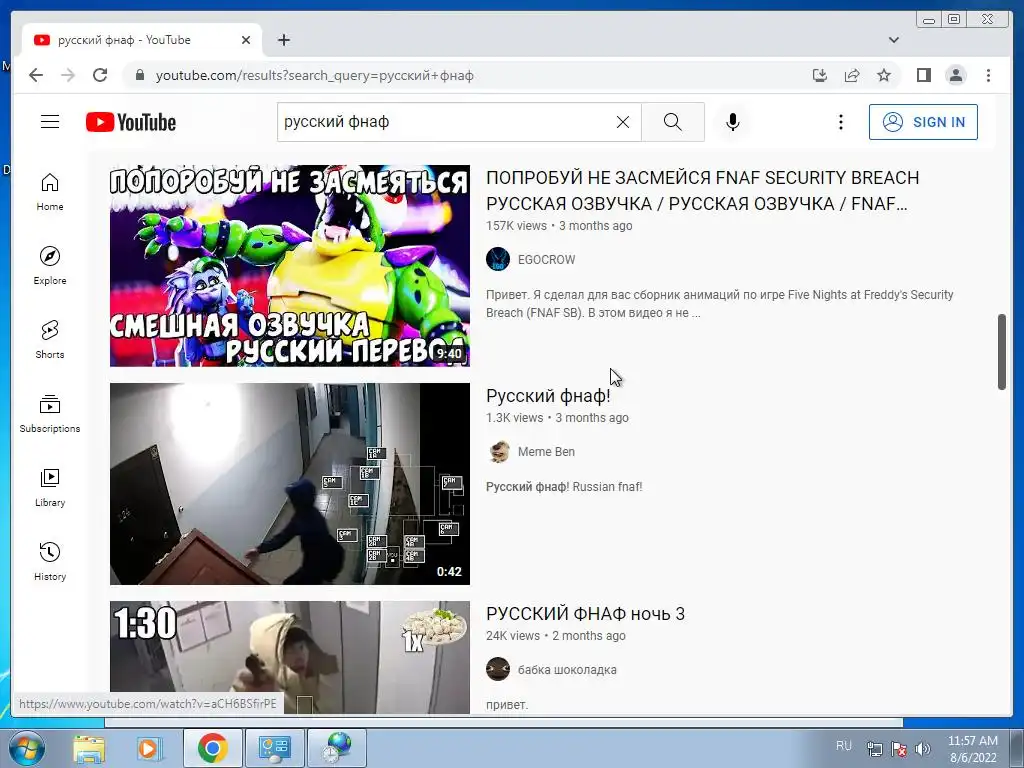Open the control panel taskbar icon
The width and height of the screenshot is (1024, 768).
point(274,748)
